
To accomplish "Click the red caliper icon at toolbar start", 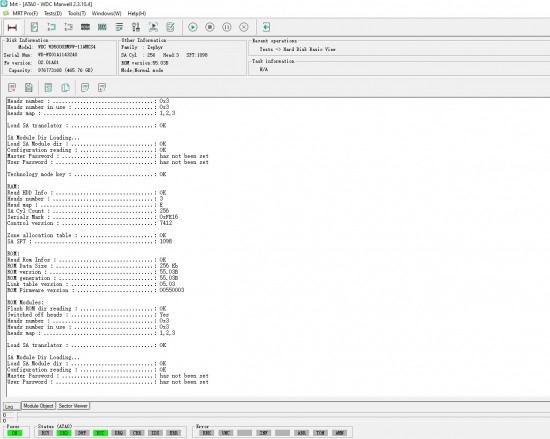I will pyautogui.click(x=12, y=27).
